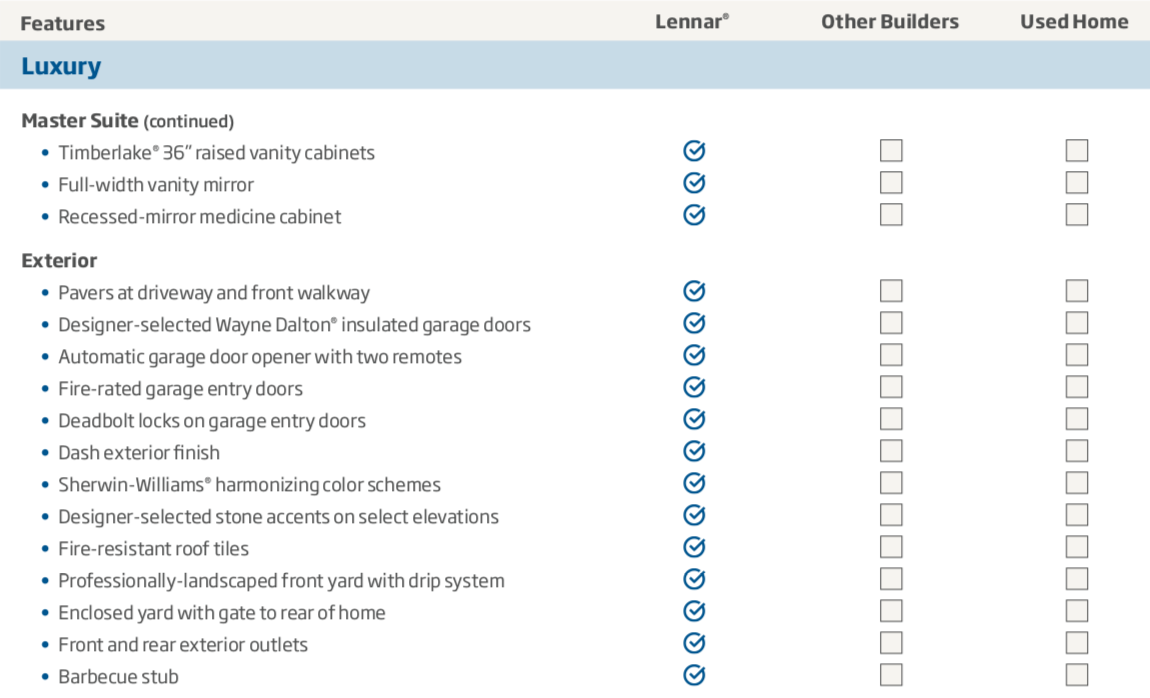Select the Other Builders column header
The image size is (1150, 698).
click(x=890, y=21)
